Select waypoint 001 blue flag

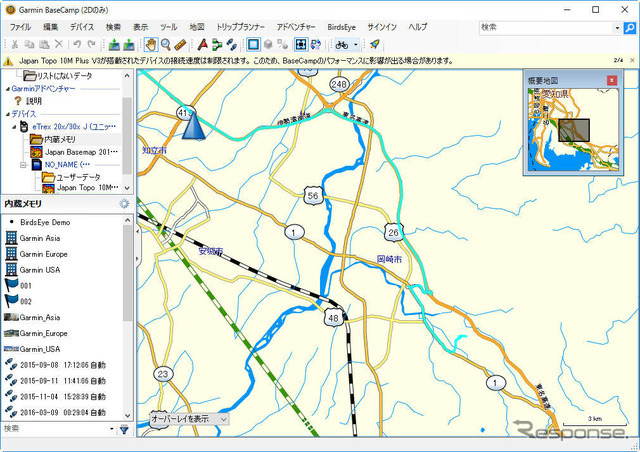pyautogui.click(x=18, y=285)
